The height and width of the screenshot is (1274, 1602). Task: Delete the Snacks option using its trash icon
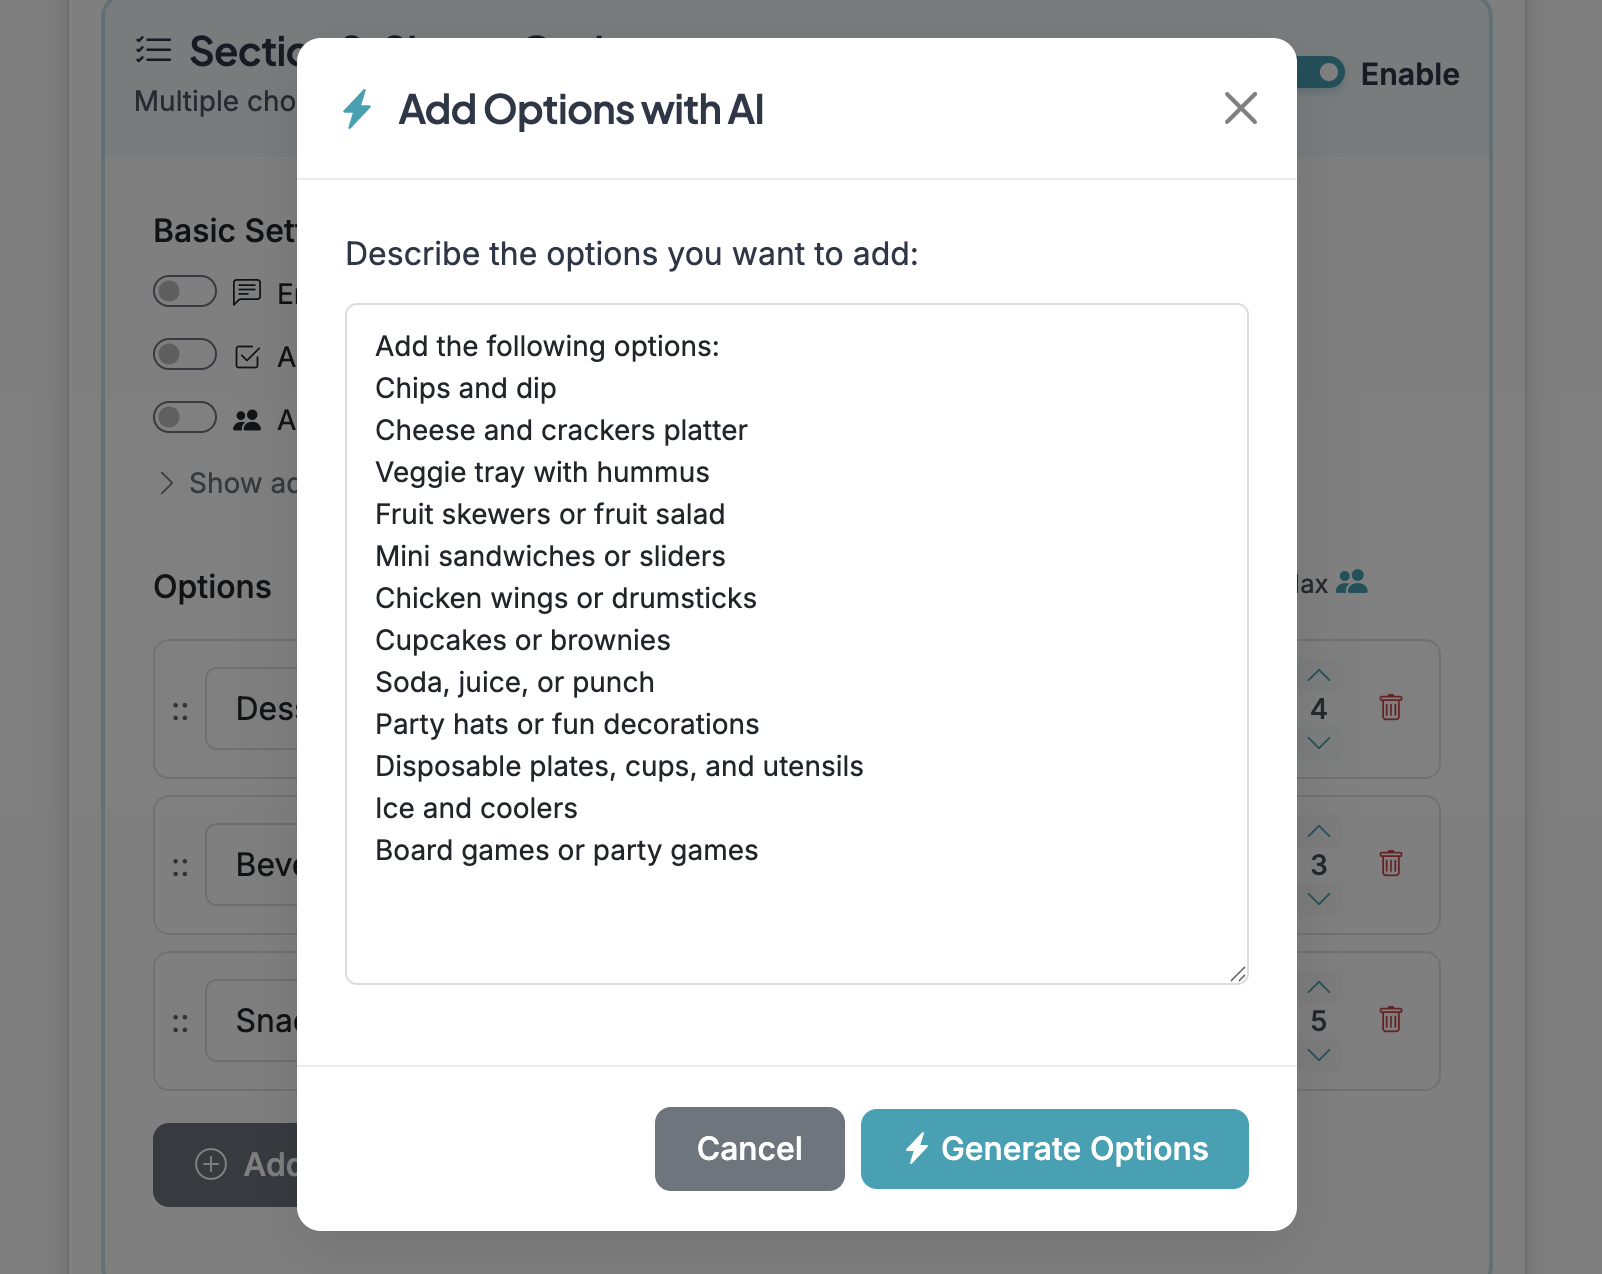pos(1390,1020)
